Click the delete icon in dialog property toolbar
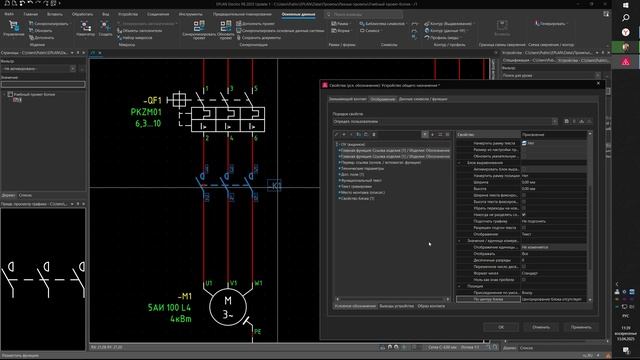 tap(374, 134)
